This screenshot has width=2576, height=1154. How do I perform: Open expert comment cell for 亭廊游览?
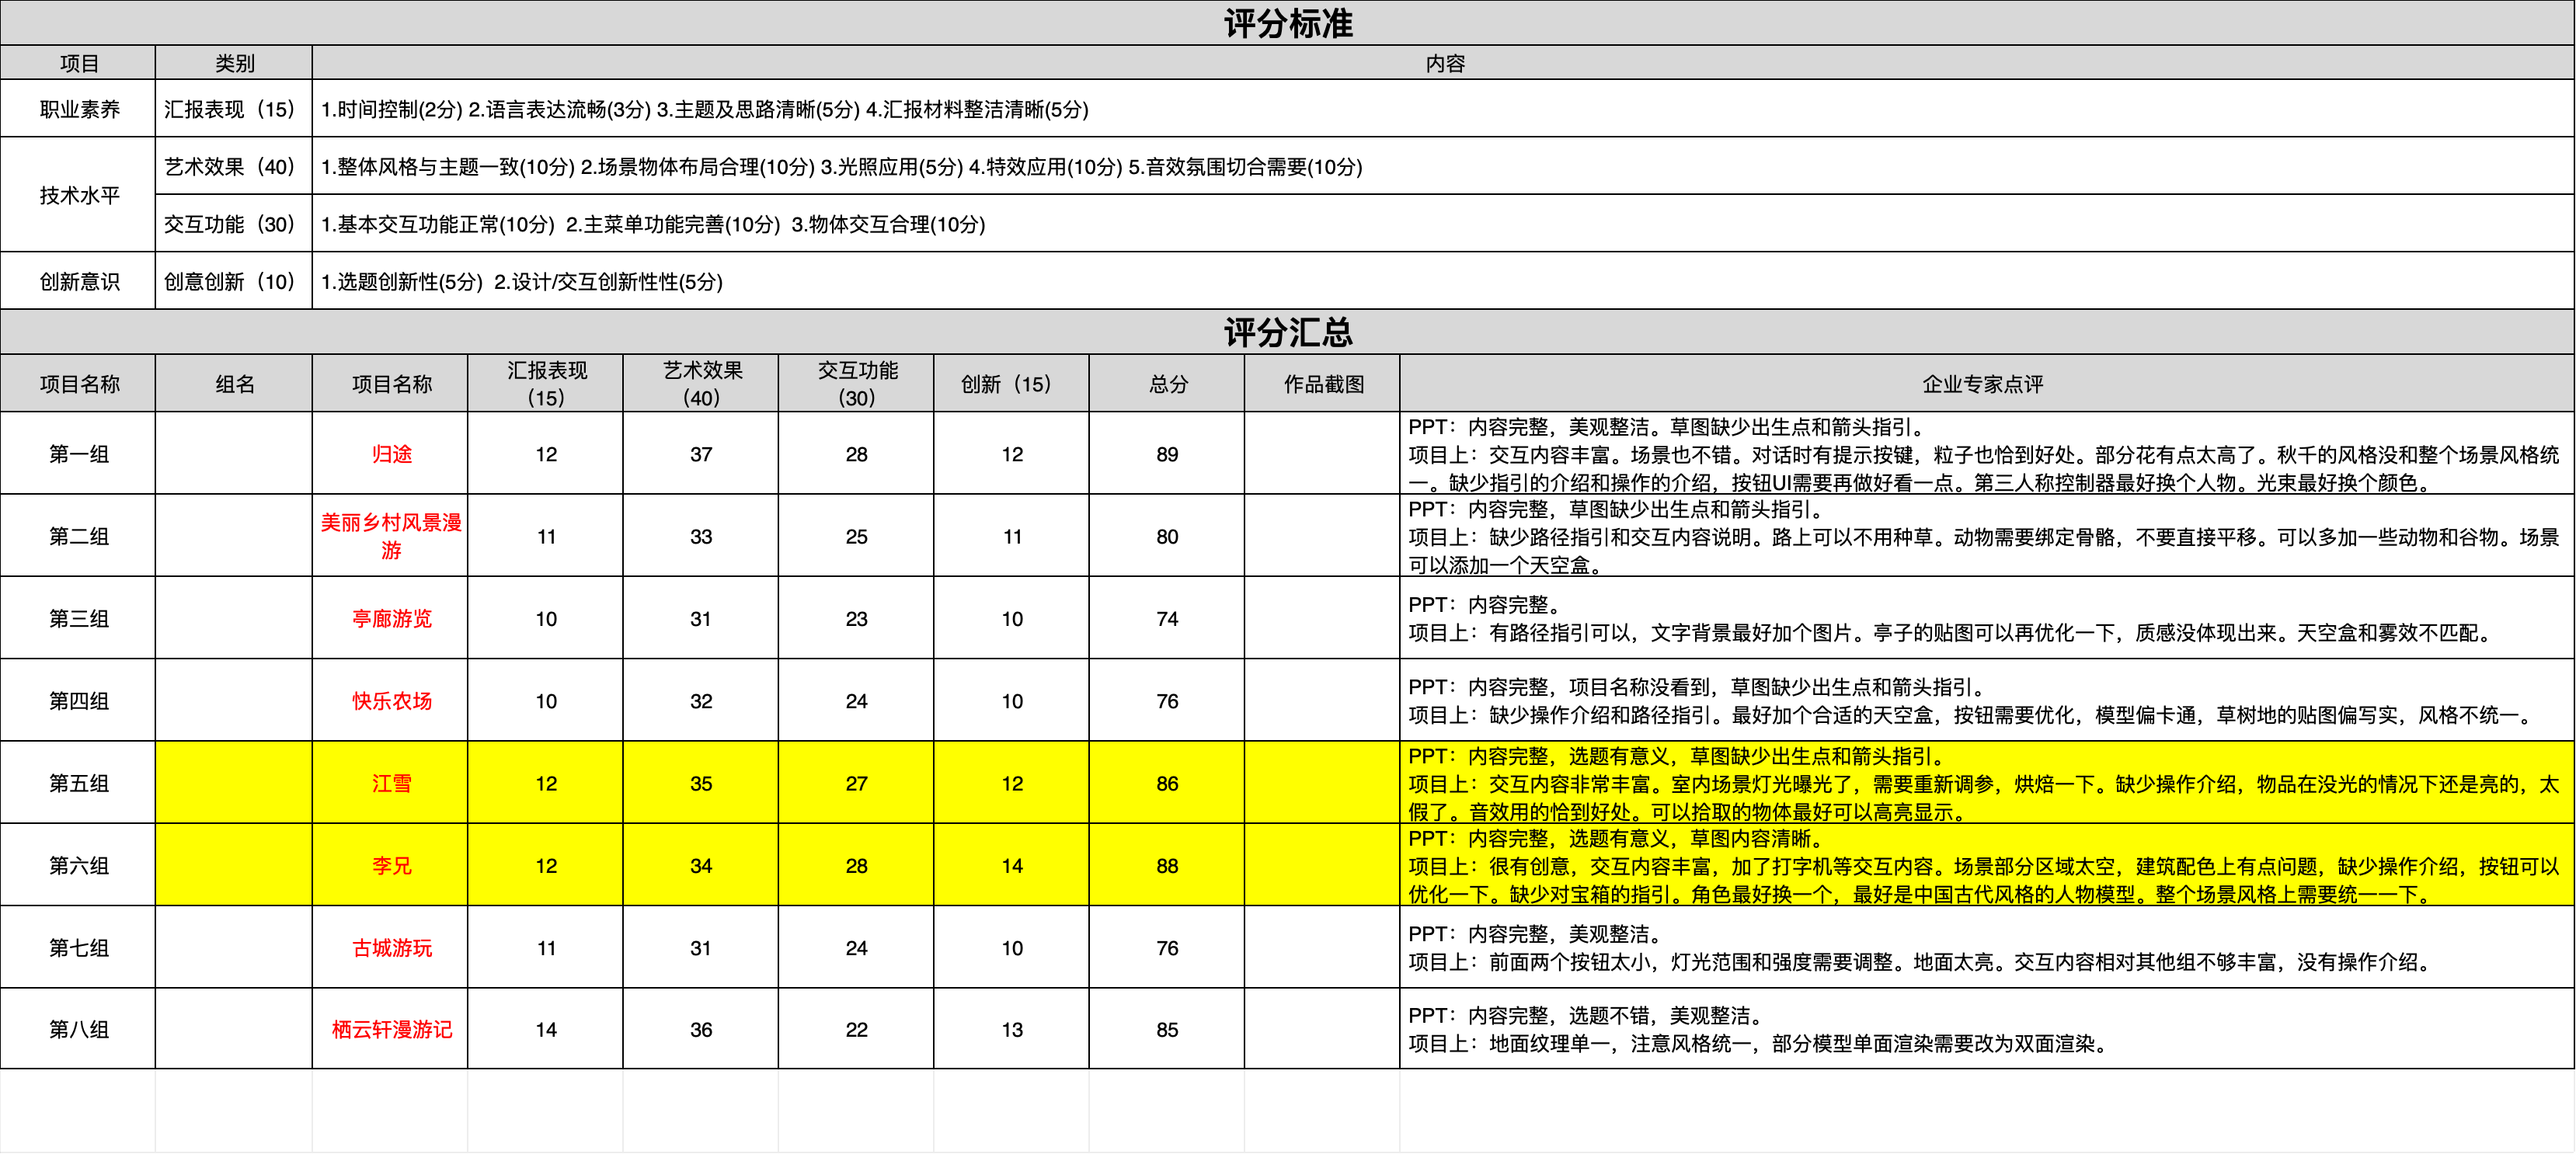1988,618
